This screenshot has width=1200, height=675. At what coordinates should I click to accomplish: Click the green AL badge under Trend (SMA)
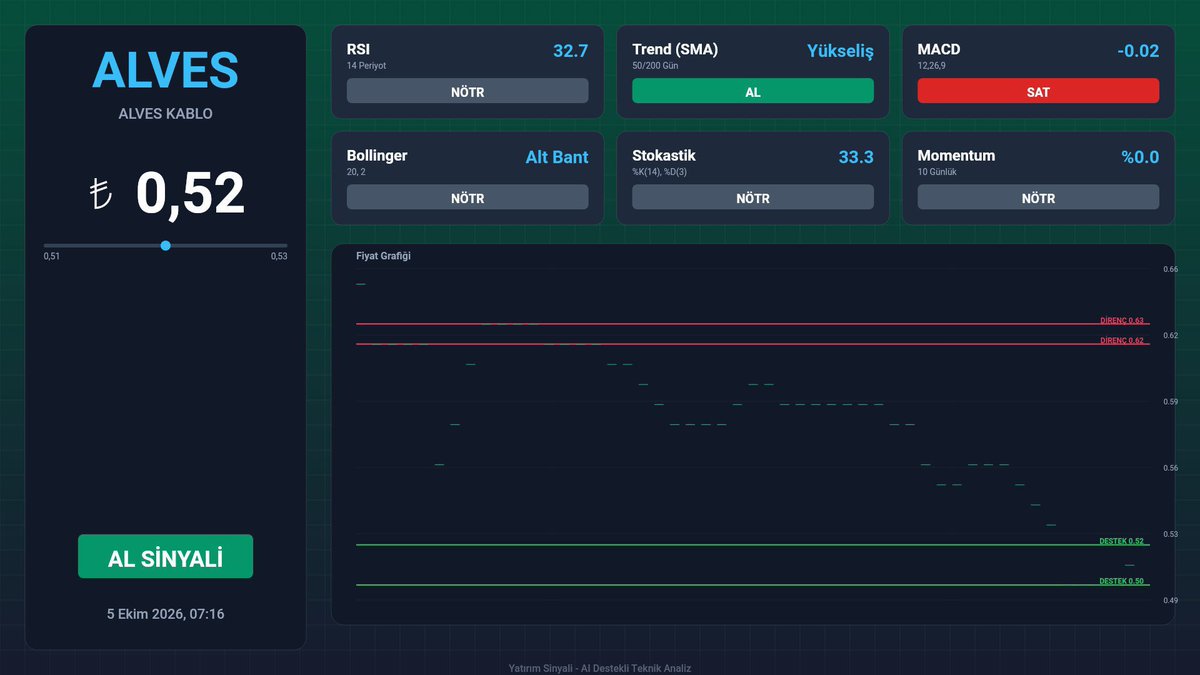[753, 91]
